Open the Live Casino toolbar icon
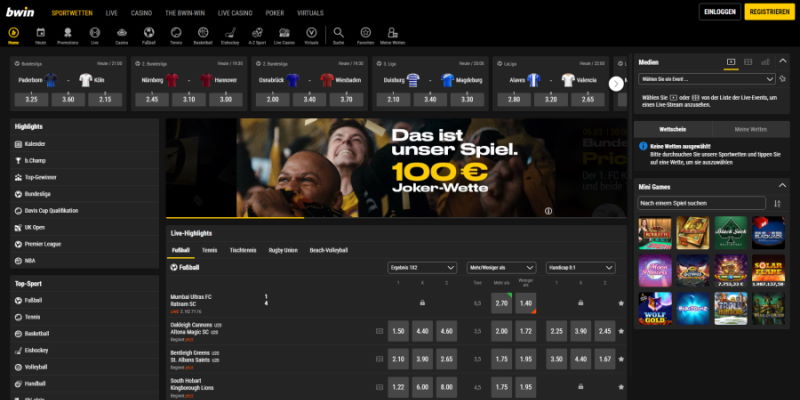The image size is (800, 400). click(284, 33)
